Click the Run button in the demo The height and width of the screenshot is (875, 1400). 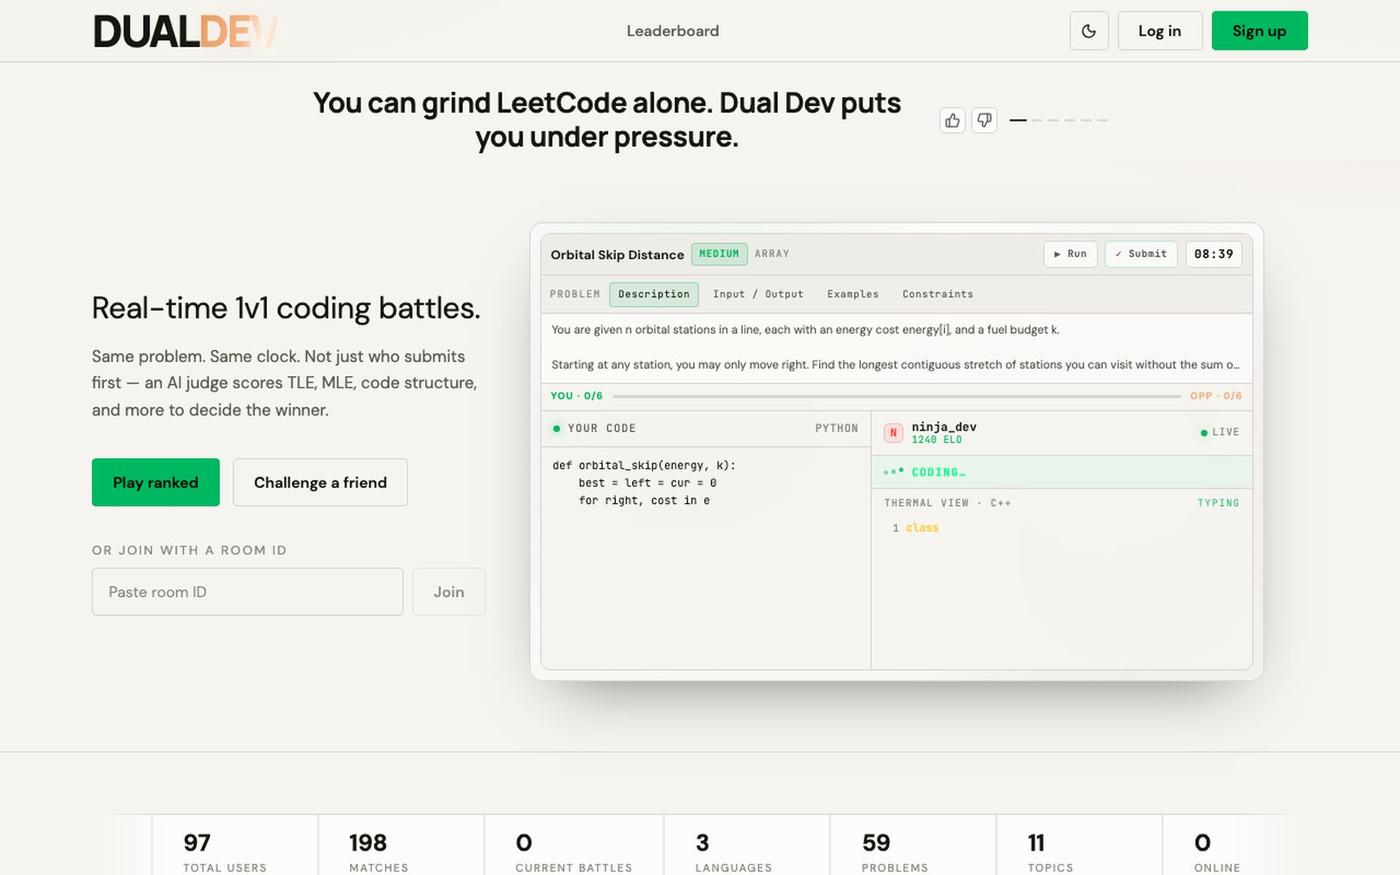pyautogui.click(x=1071, y=254)
